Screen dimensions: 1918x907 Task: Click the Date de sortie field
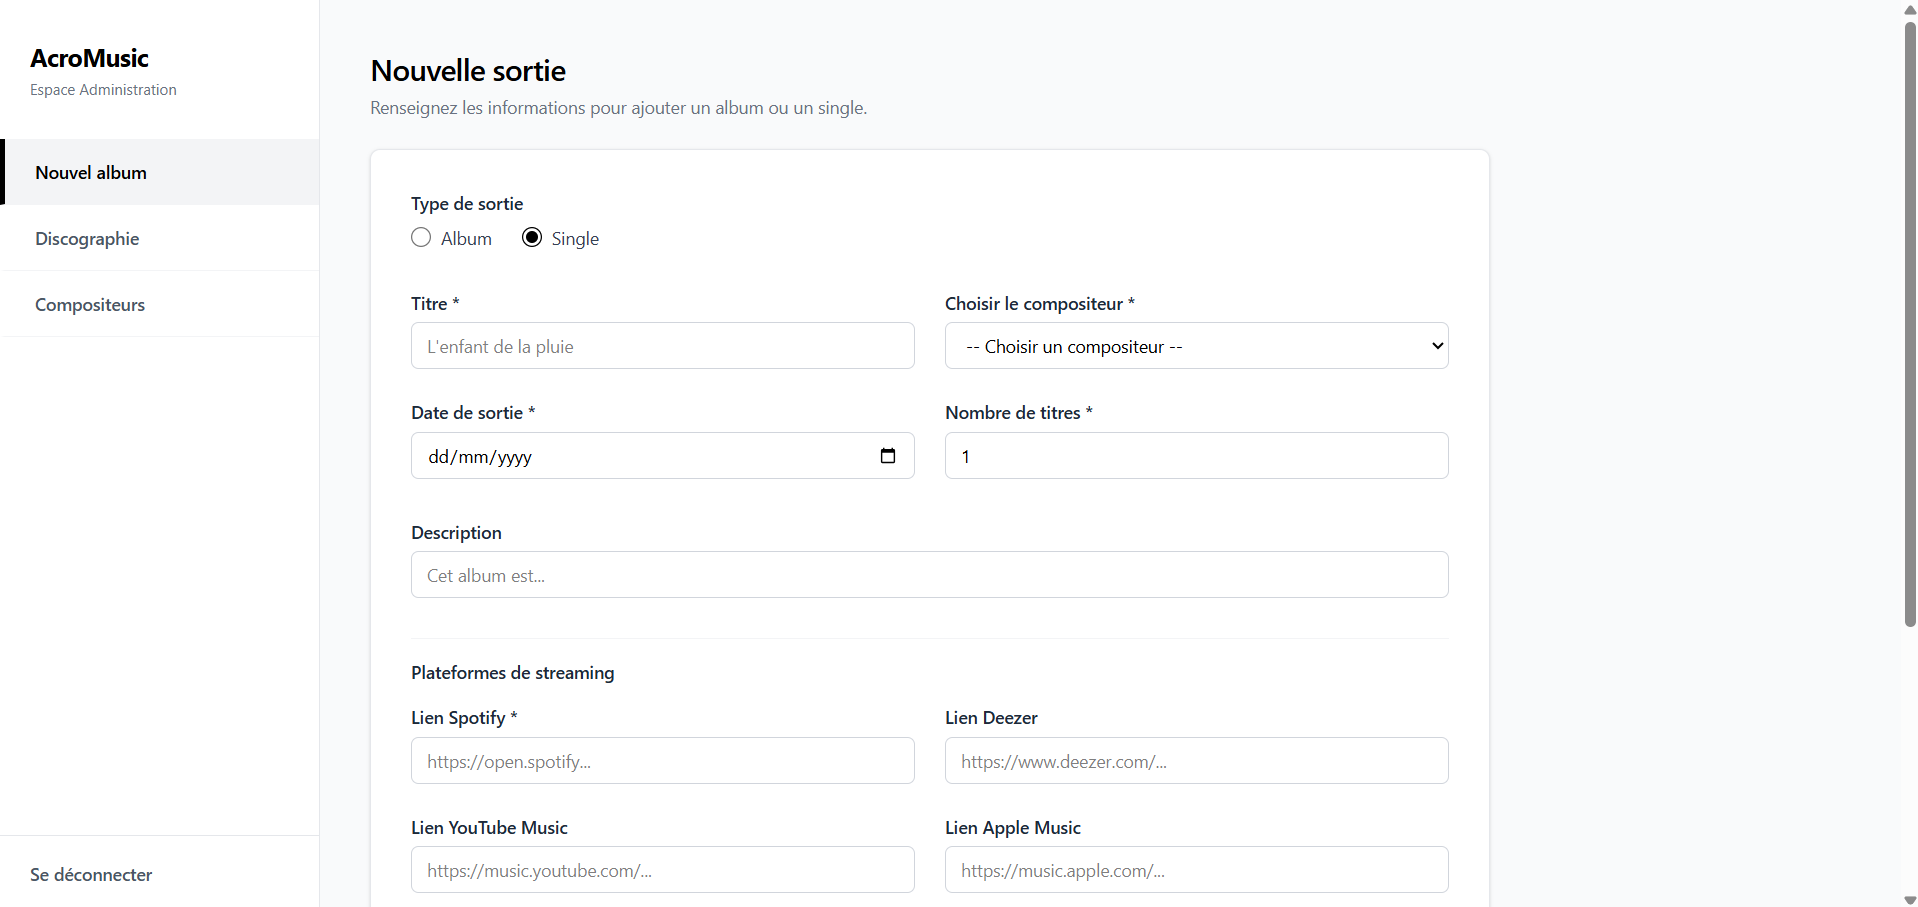click(x=640, y=456)
